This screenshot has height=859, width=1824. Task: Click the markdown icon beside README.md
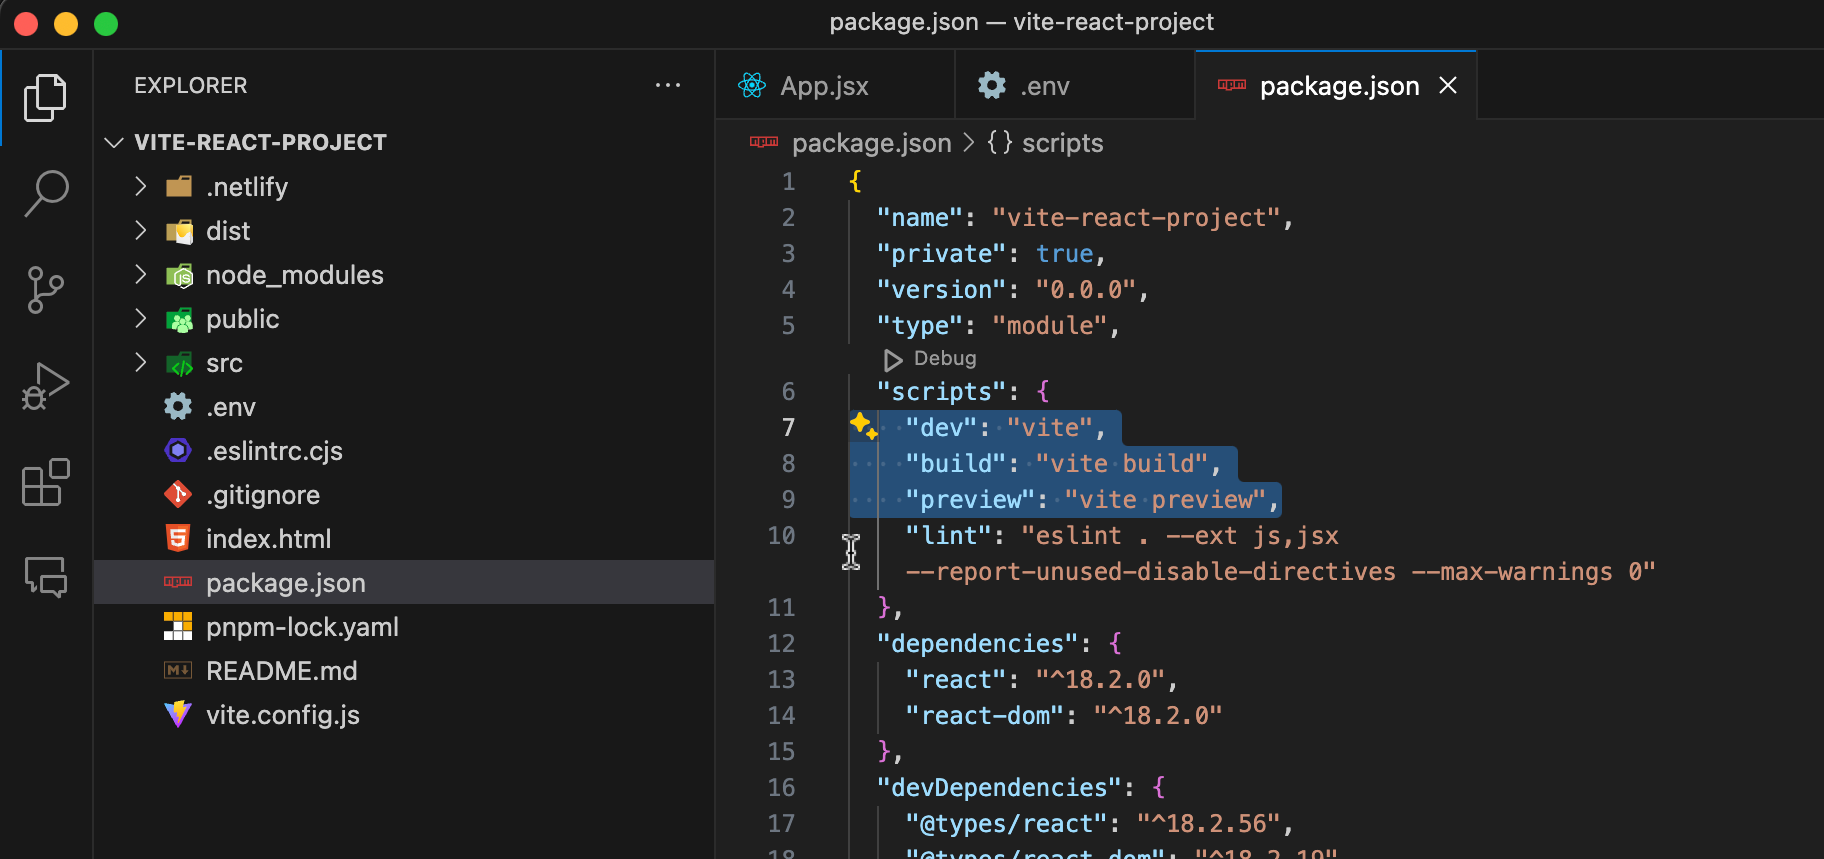click(x=178, y=670)
